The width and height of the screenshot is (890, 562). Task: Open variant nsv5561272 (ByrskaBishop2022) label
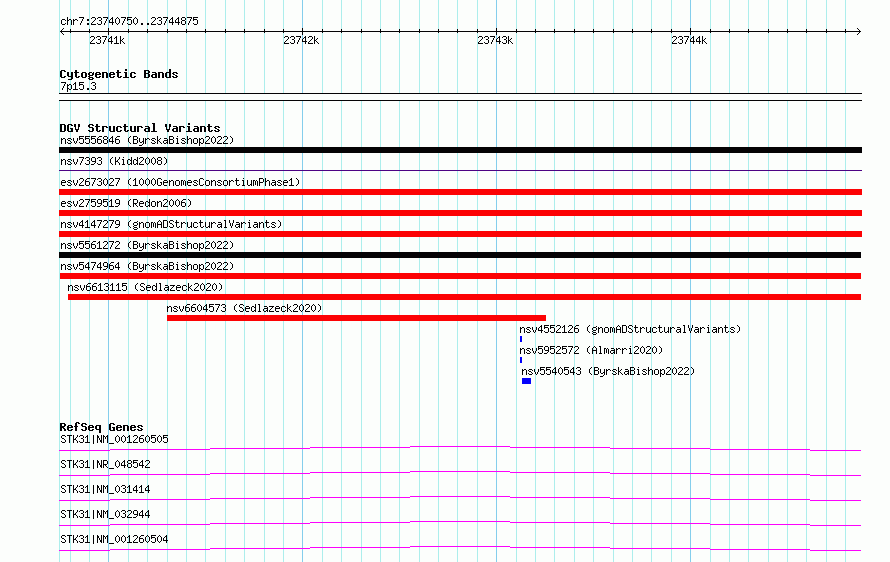[x=147, y=245]
